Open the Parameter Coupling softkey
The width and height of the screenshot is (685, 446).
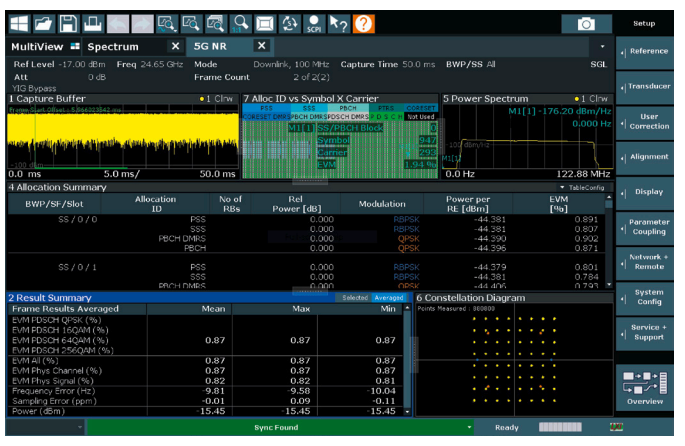645,227
